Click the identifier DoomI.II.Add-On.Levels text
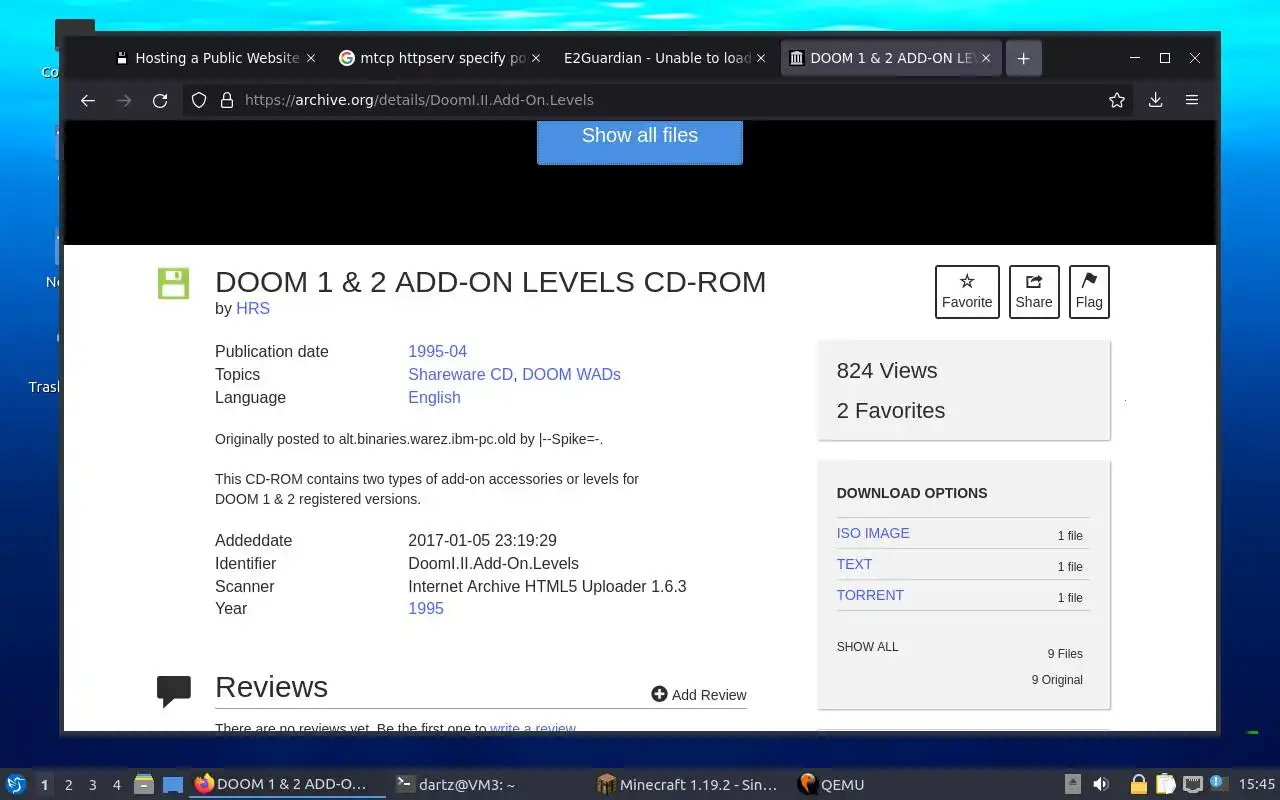This screenshot has width=1280, height=800. click(x=493, y=564)
